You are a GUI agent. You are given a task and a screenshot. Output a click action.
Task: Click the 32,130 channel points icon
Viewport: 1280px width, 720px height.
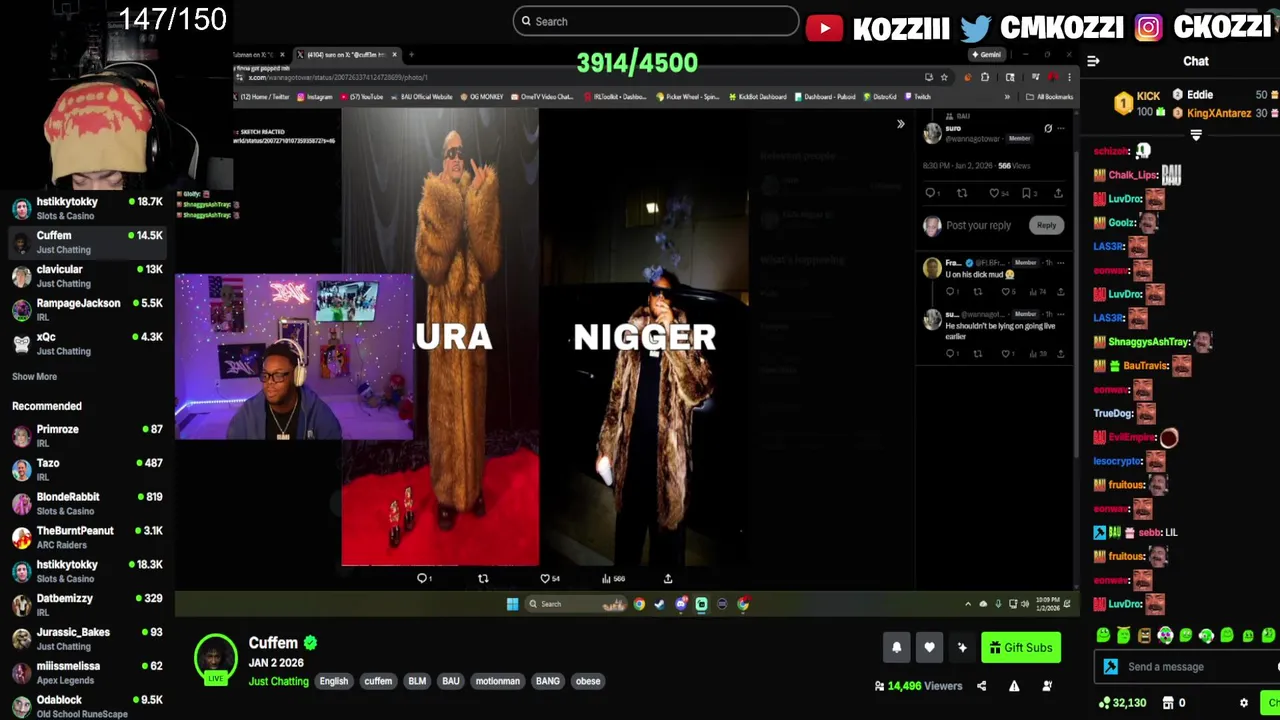[1104, 703]
